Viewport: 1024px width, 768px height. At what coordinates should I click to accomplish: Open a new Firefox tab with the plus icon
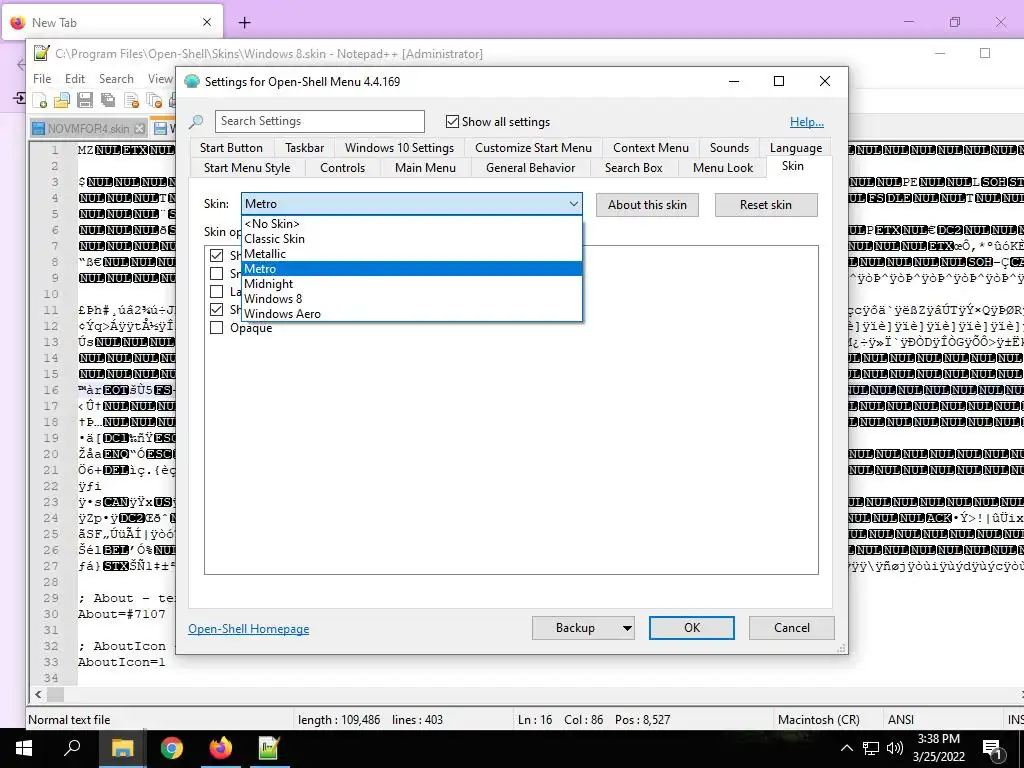[244, 23]
